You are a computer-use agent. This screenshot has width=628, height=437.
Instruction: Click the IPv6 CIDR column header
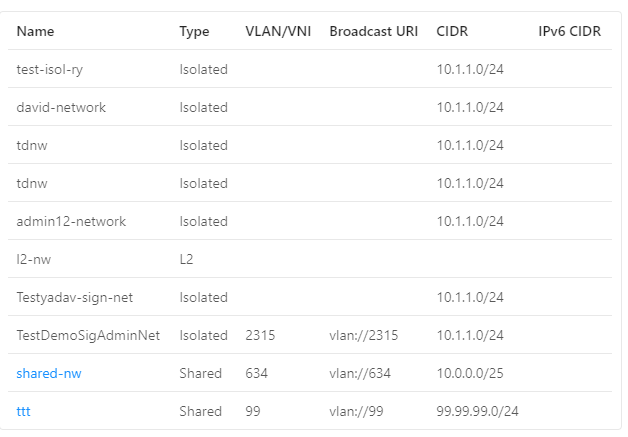click(569, 31)
